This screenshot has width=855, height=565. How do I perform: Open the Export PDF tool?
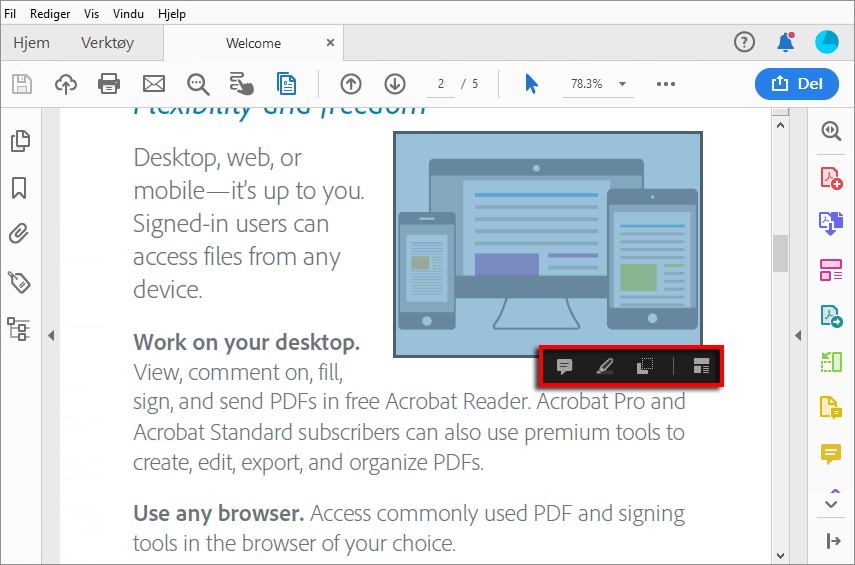coord(832,316)
